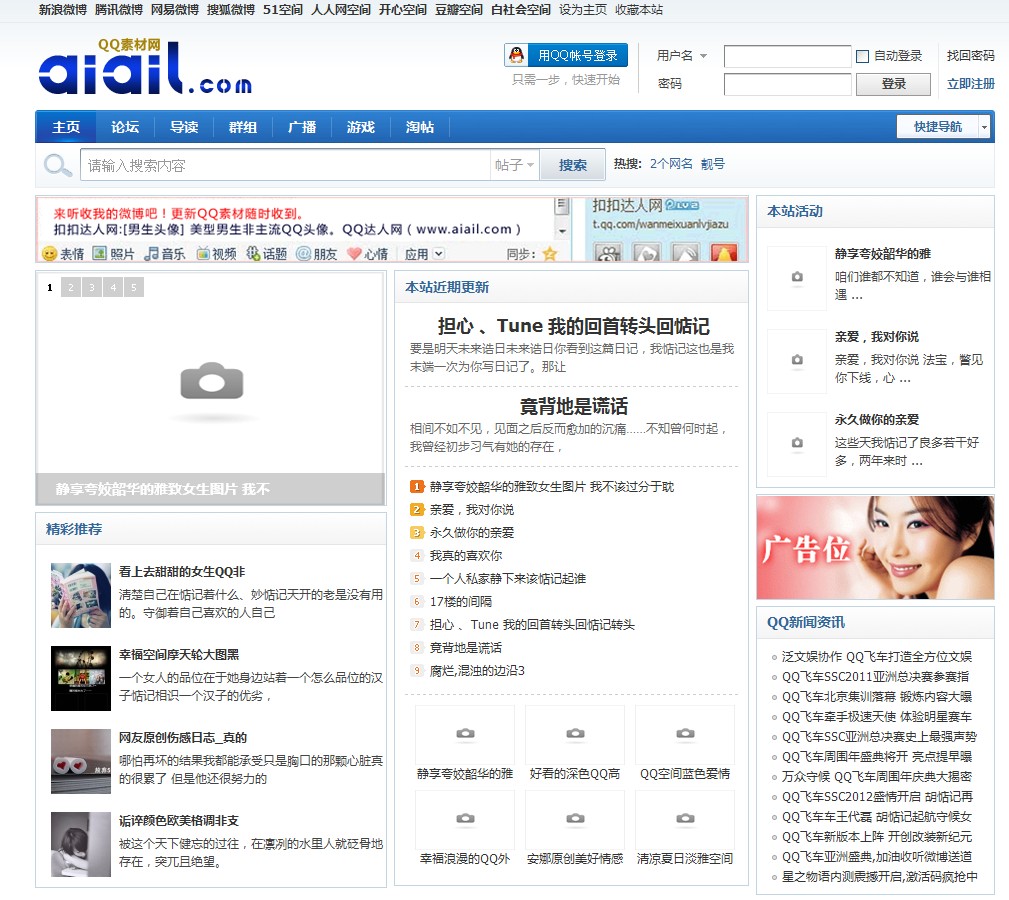Open the 游戏 navigation tab
The height and width of the screenshot is (900, 1009).
pyautogui.click(x=360, y=127)
